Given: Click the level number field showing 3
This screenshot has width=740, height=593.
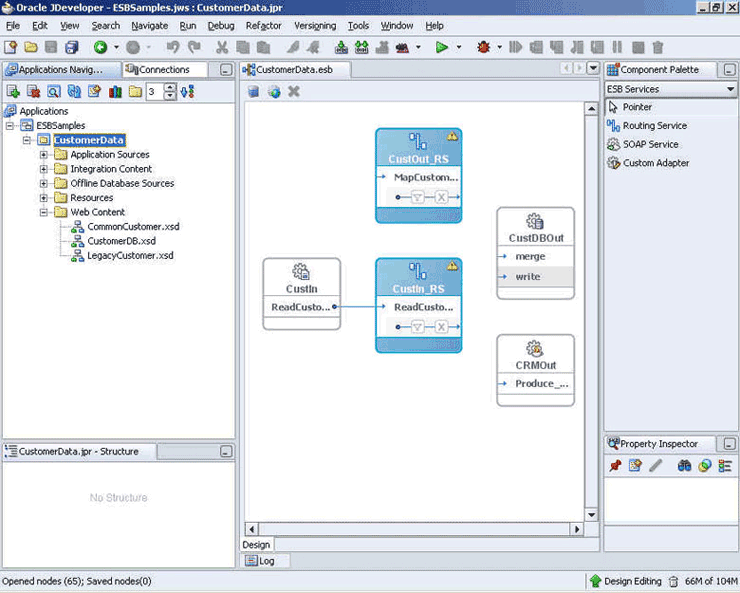Looking at the screenshot, I should tap(155, 92).
